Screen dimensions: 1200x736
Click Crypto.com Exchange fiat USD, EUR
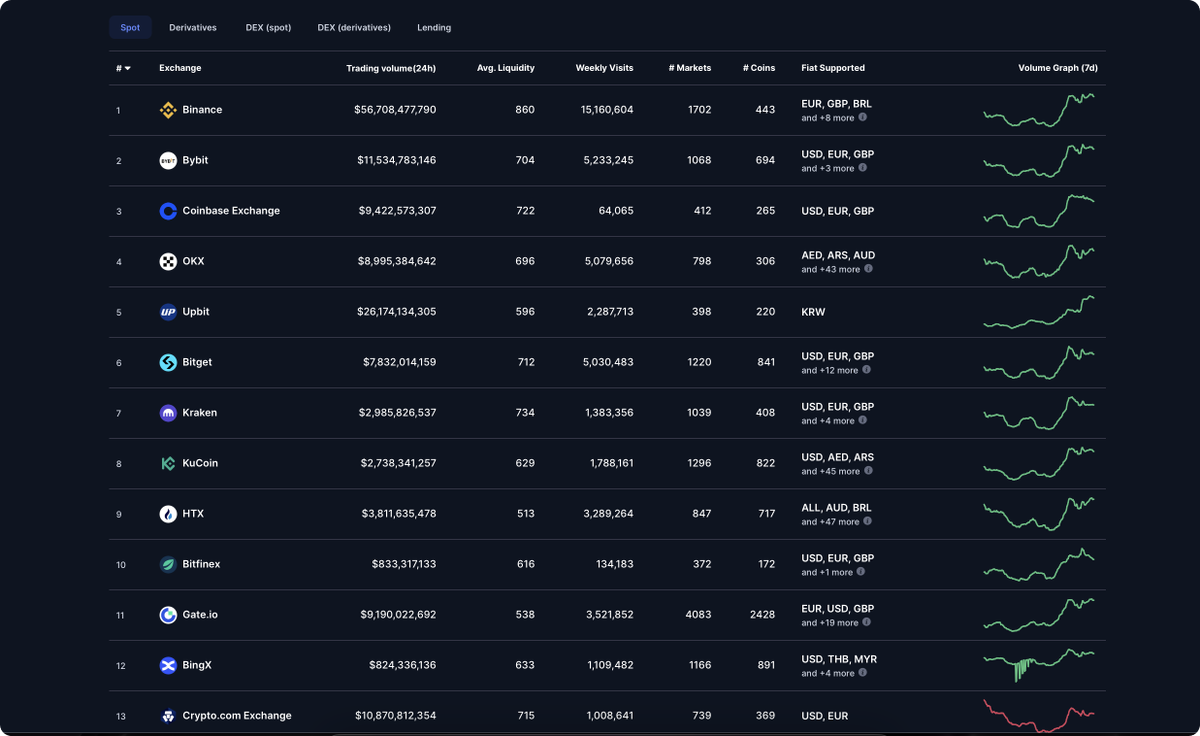(825, 716)
